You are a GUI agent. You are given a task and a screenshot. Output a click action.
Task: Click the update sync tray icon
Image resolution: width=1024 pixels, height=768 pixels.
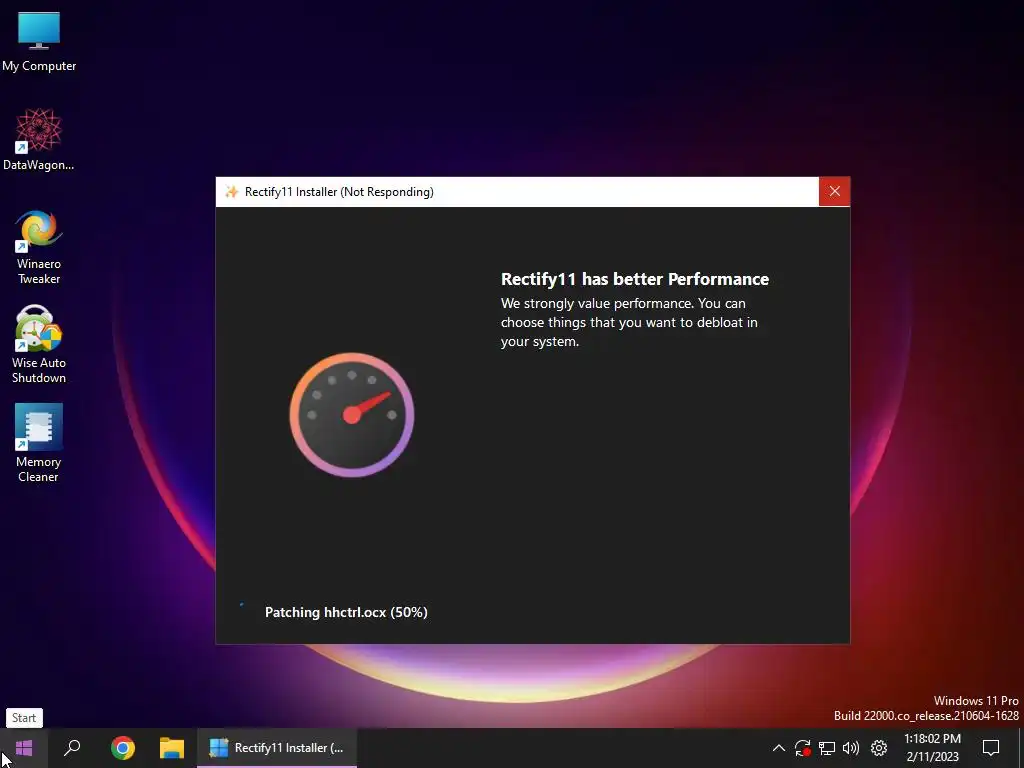point(803,748)
